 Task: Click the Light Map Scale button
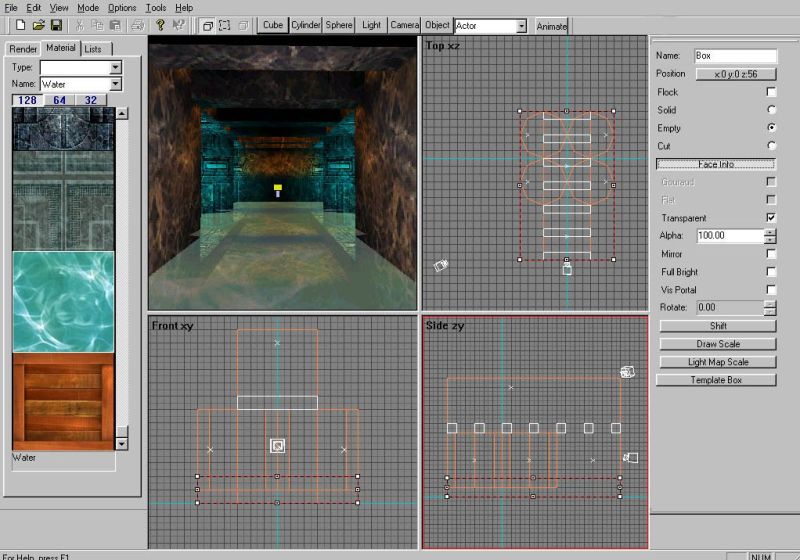718,362
